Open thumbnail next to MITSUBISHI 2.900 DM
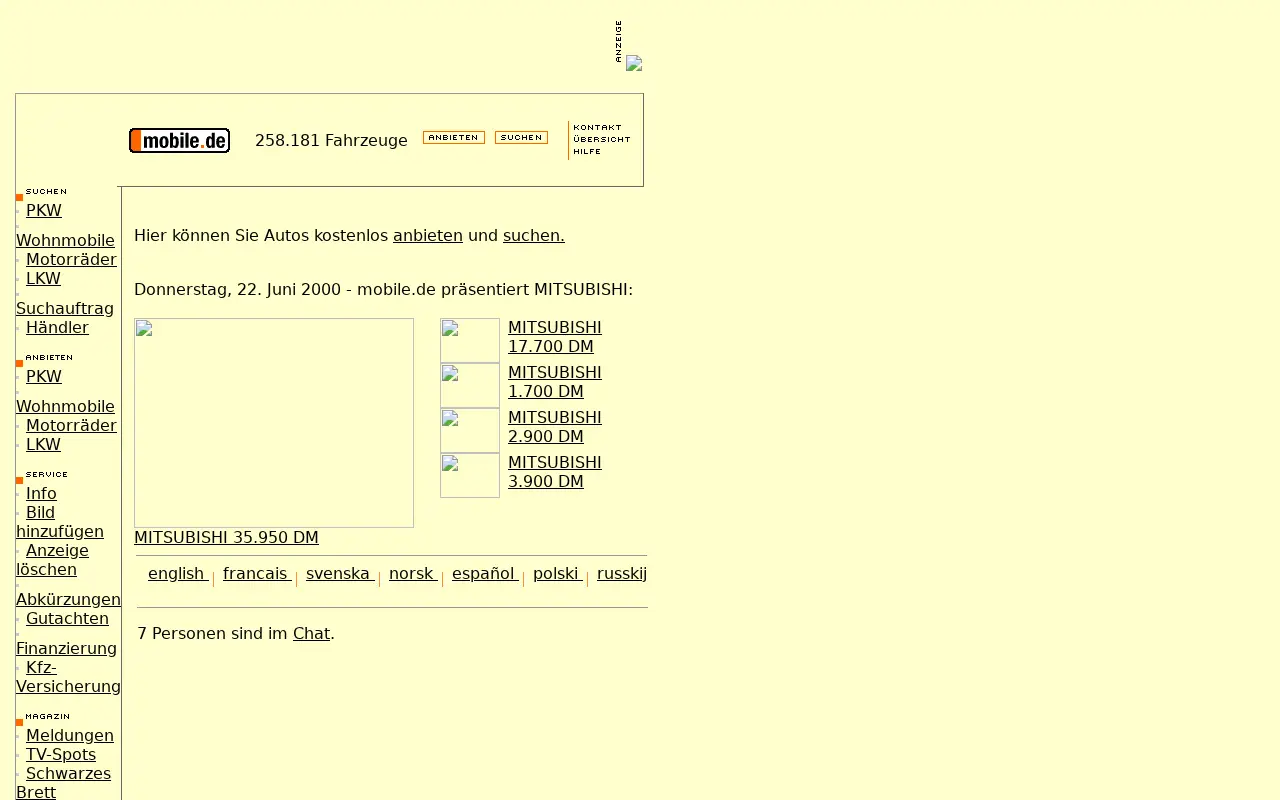 [470, 430]
